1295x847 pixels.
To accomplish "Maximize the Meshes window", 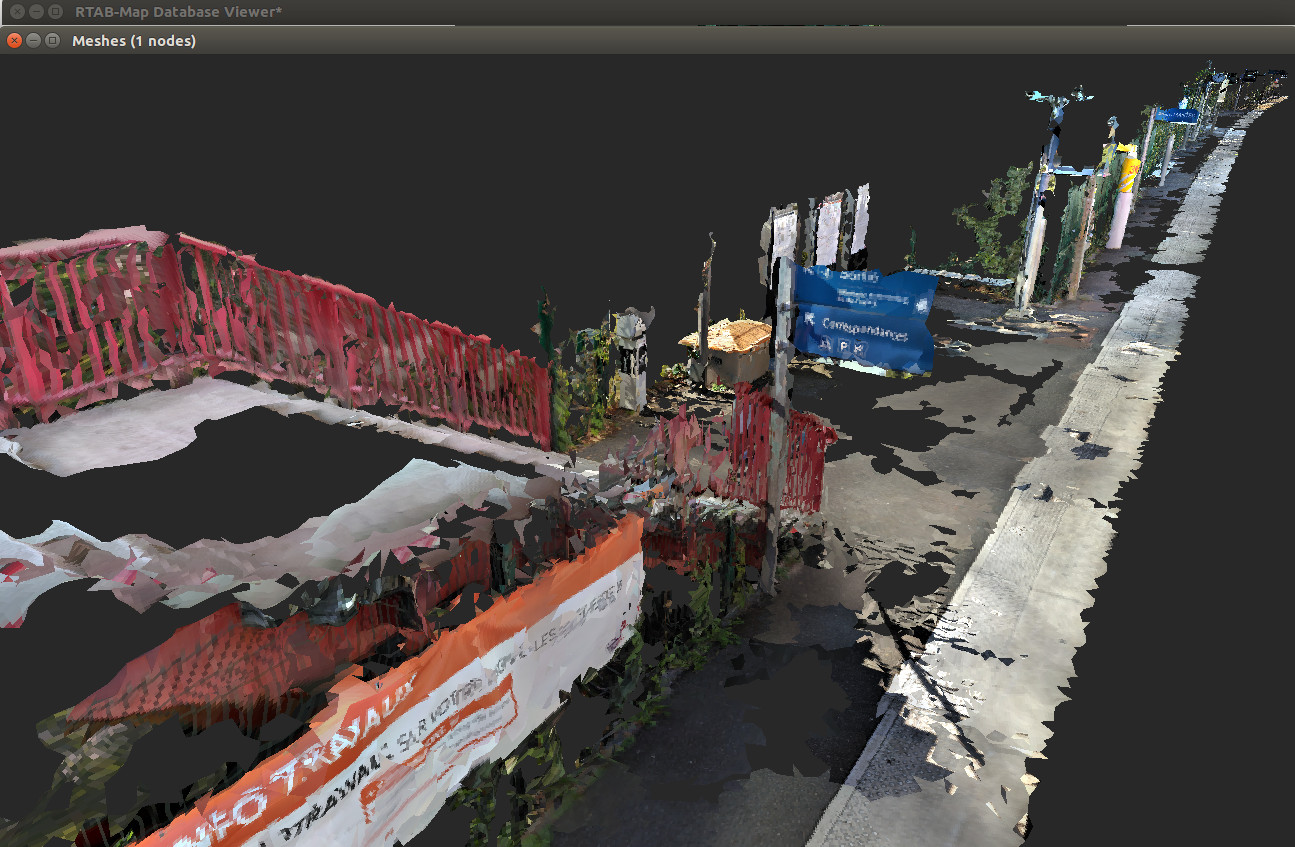I will [x=52, y=40].
